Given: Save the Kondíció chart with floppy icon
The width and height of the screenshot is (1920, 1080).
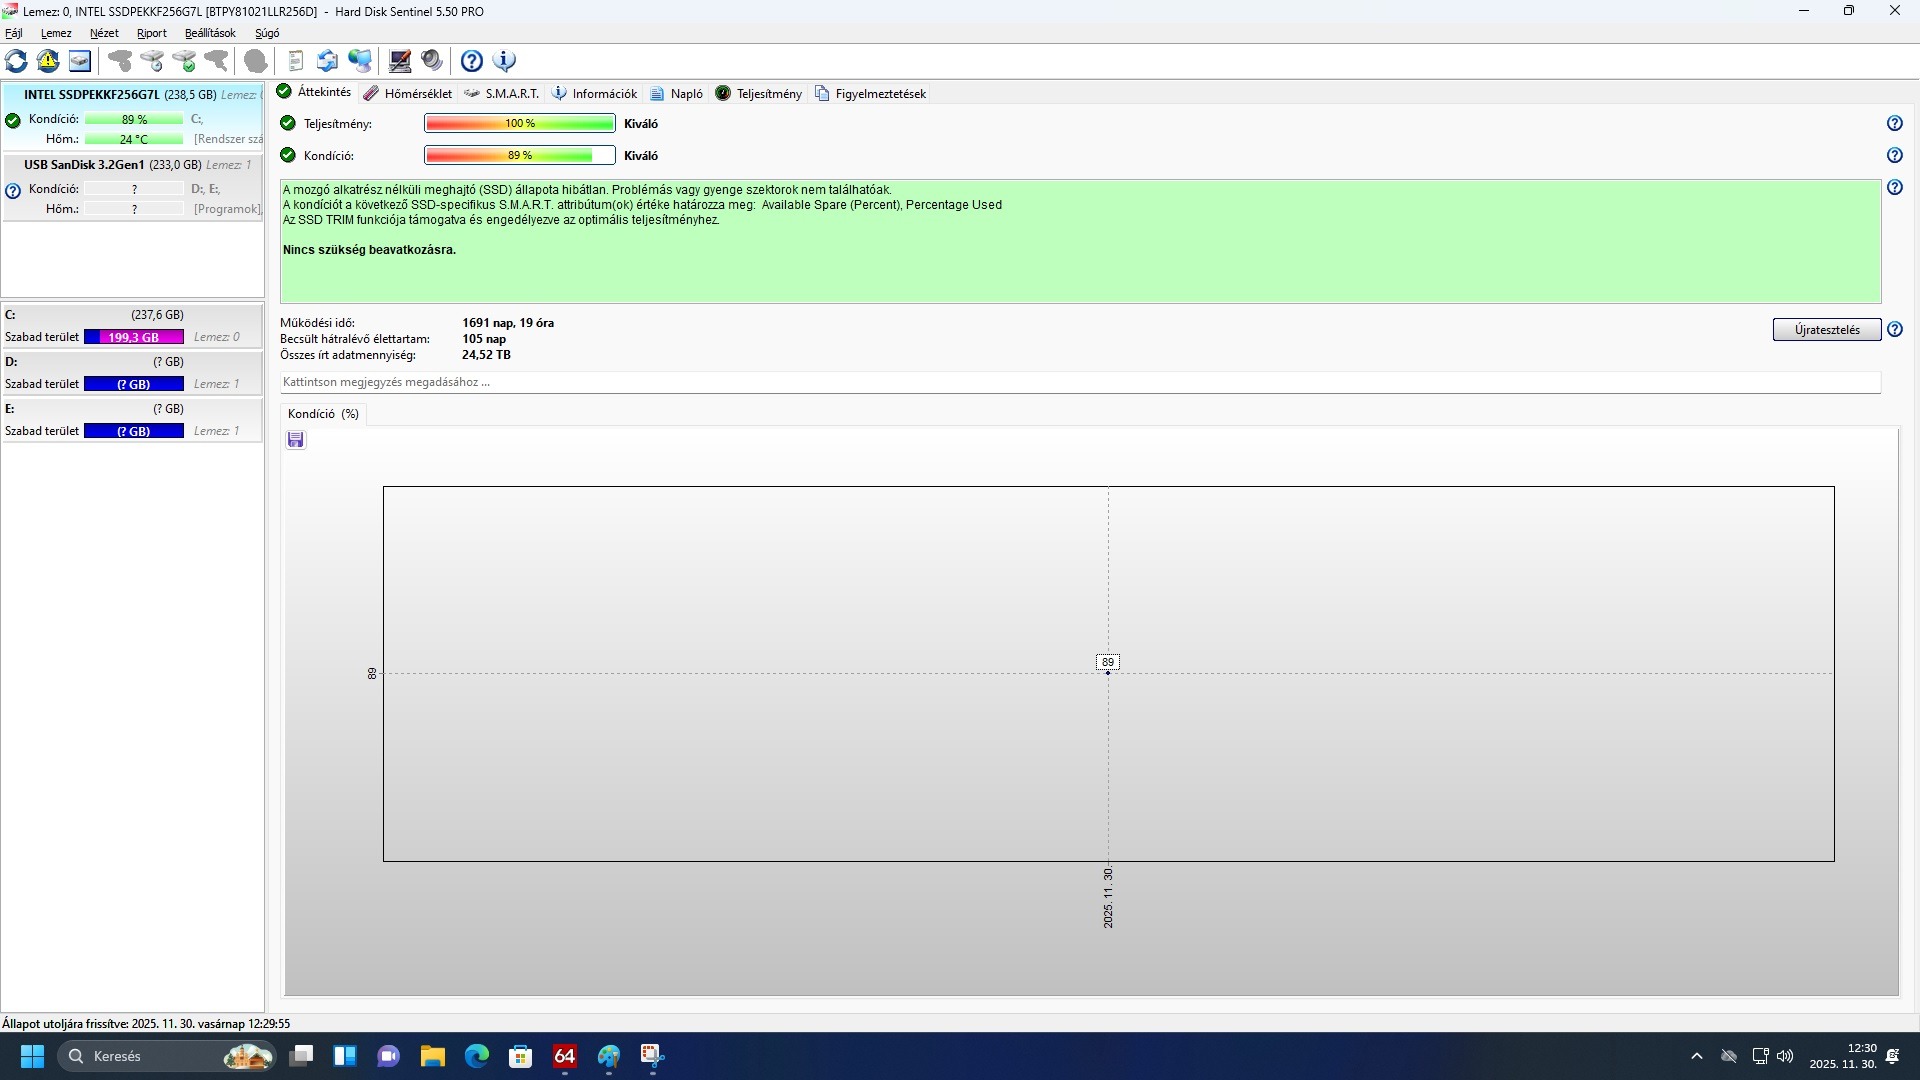Looking at the screenshot, I should click(x=295, y=440).
